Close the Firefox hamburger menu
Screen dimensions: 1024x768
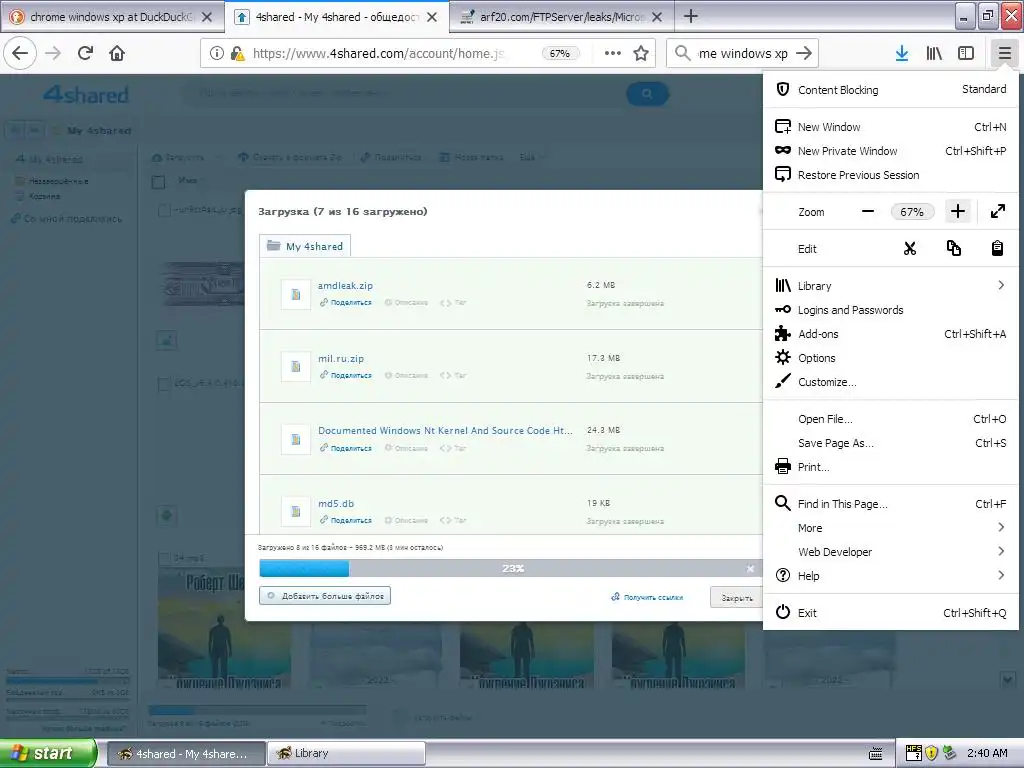[x=1004, y=54]
